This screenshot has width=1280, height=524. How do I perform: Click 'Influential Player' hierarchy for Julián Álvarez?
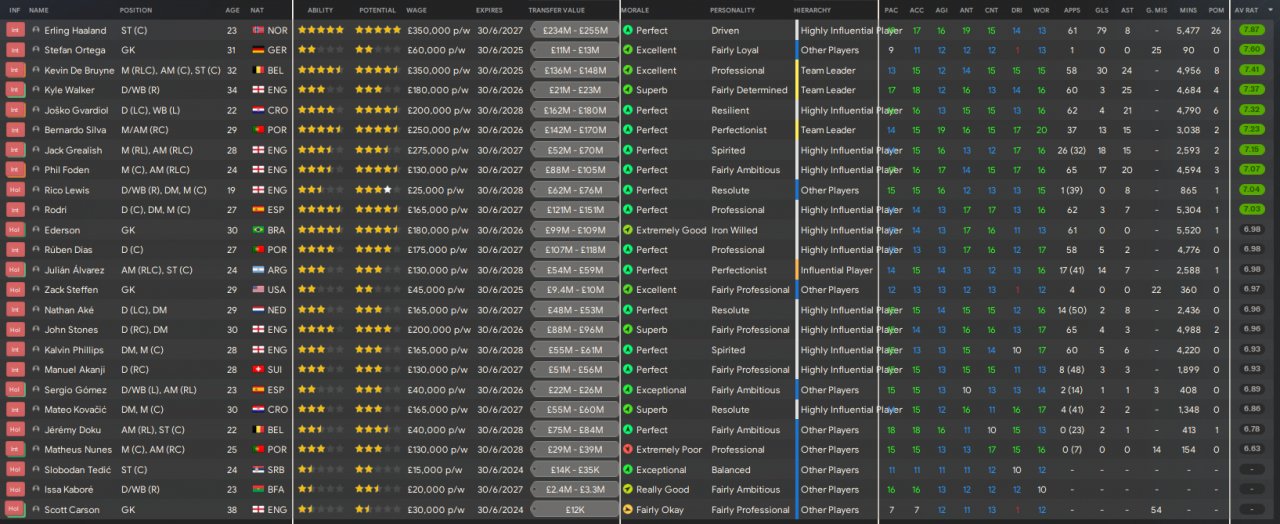pyautogui.click(x=837, y=270)
